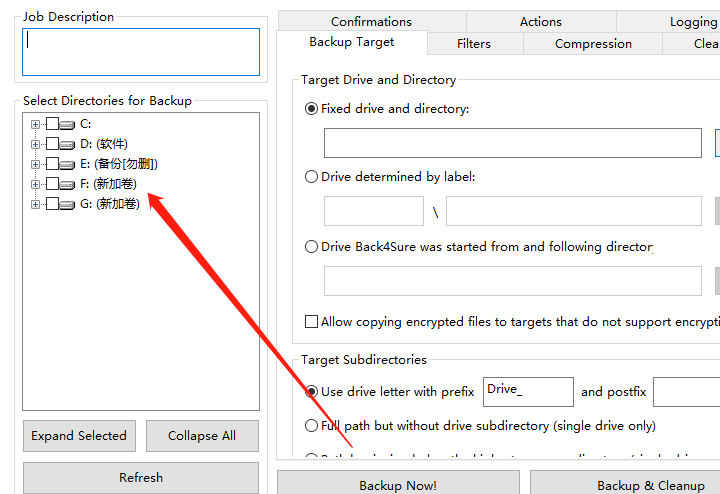Open the Compression tab

[x=593, y=44]
